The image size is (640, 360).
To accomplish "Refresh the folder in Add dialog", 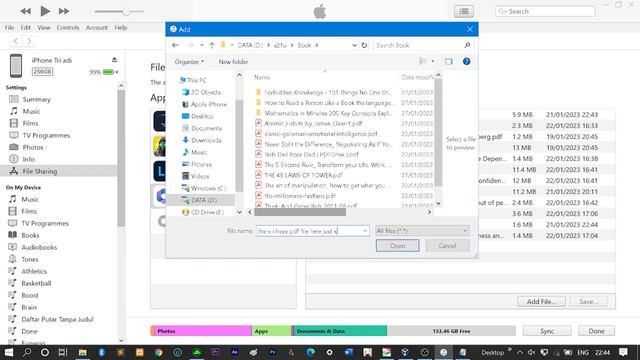I will point(364,45).
